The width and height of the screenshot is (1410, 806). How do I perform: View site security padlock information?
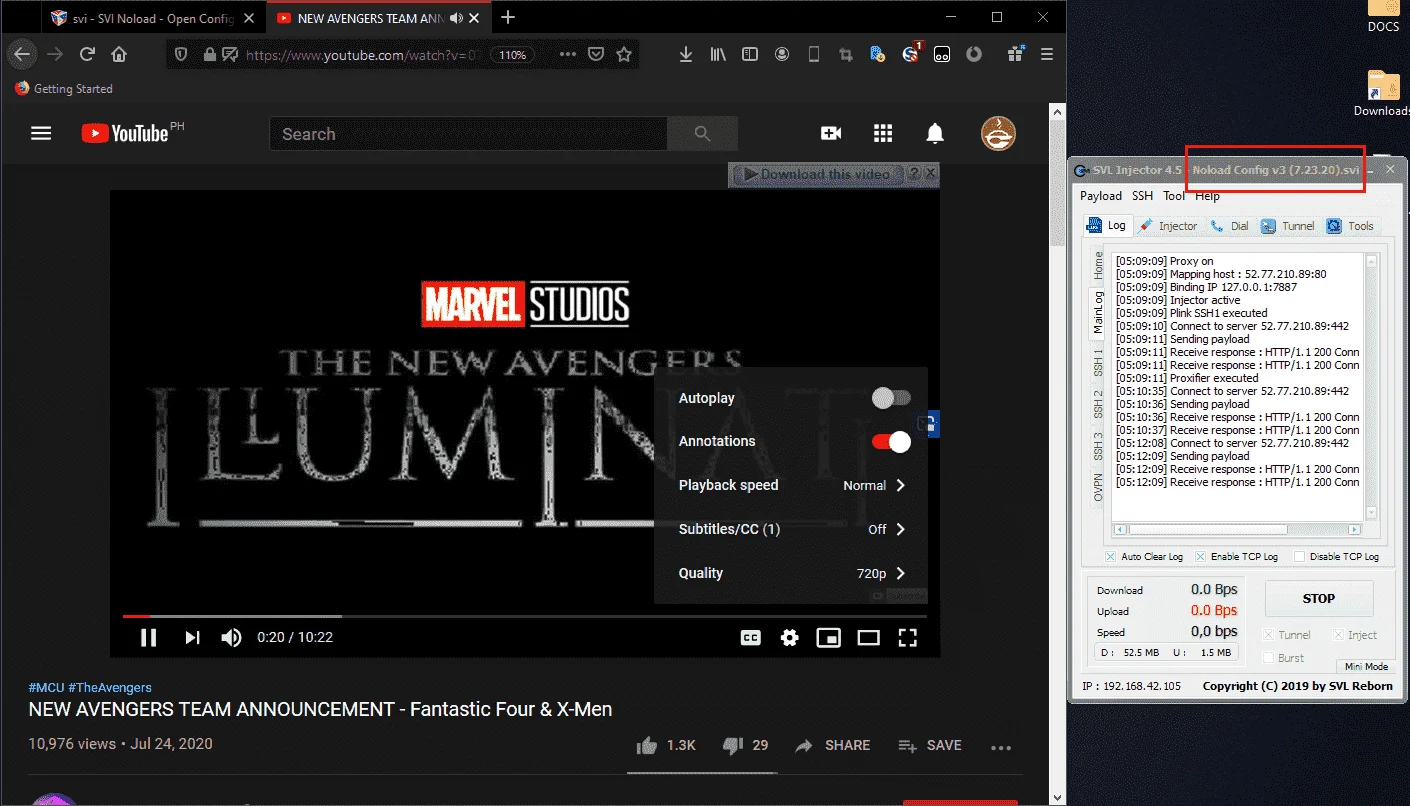tap(209, 55)
